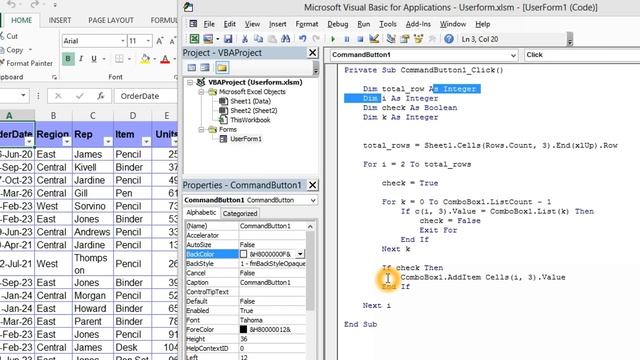Open Project Explorer toolbar icon
640x360 pixels.
coord(391,39)
